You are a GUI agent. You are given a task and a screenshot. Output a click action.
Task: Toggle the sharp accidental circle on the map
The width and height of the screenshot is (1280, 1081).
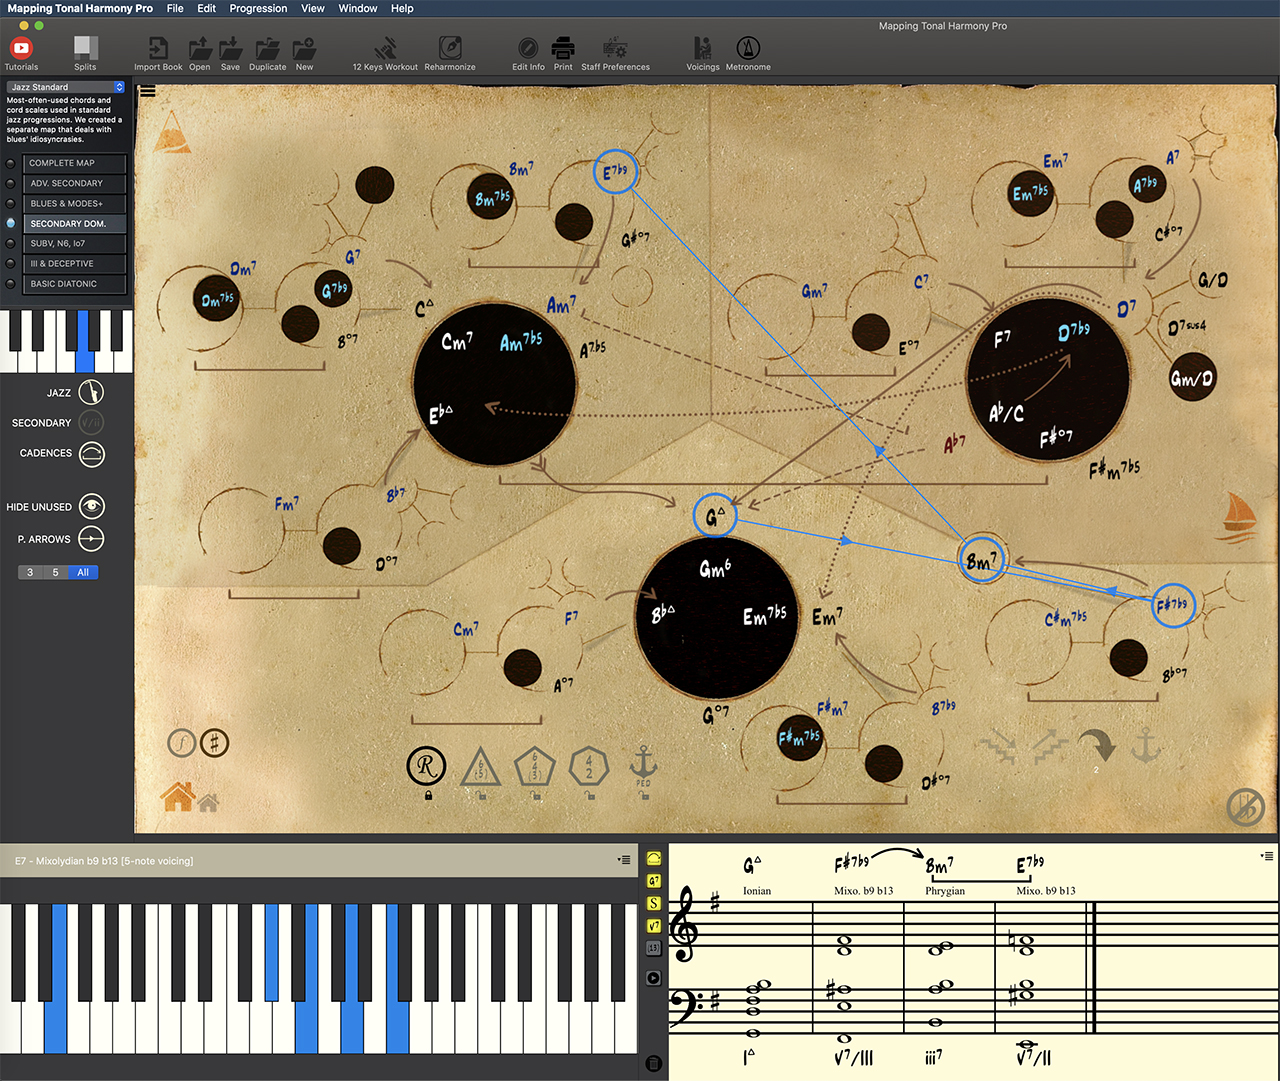214,743
